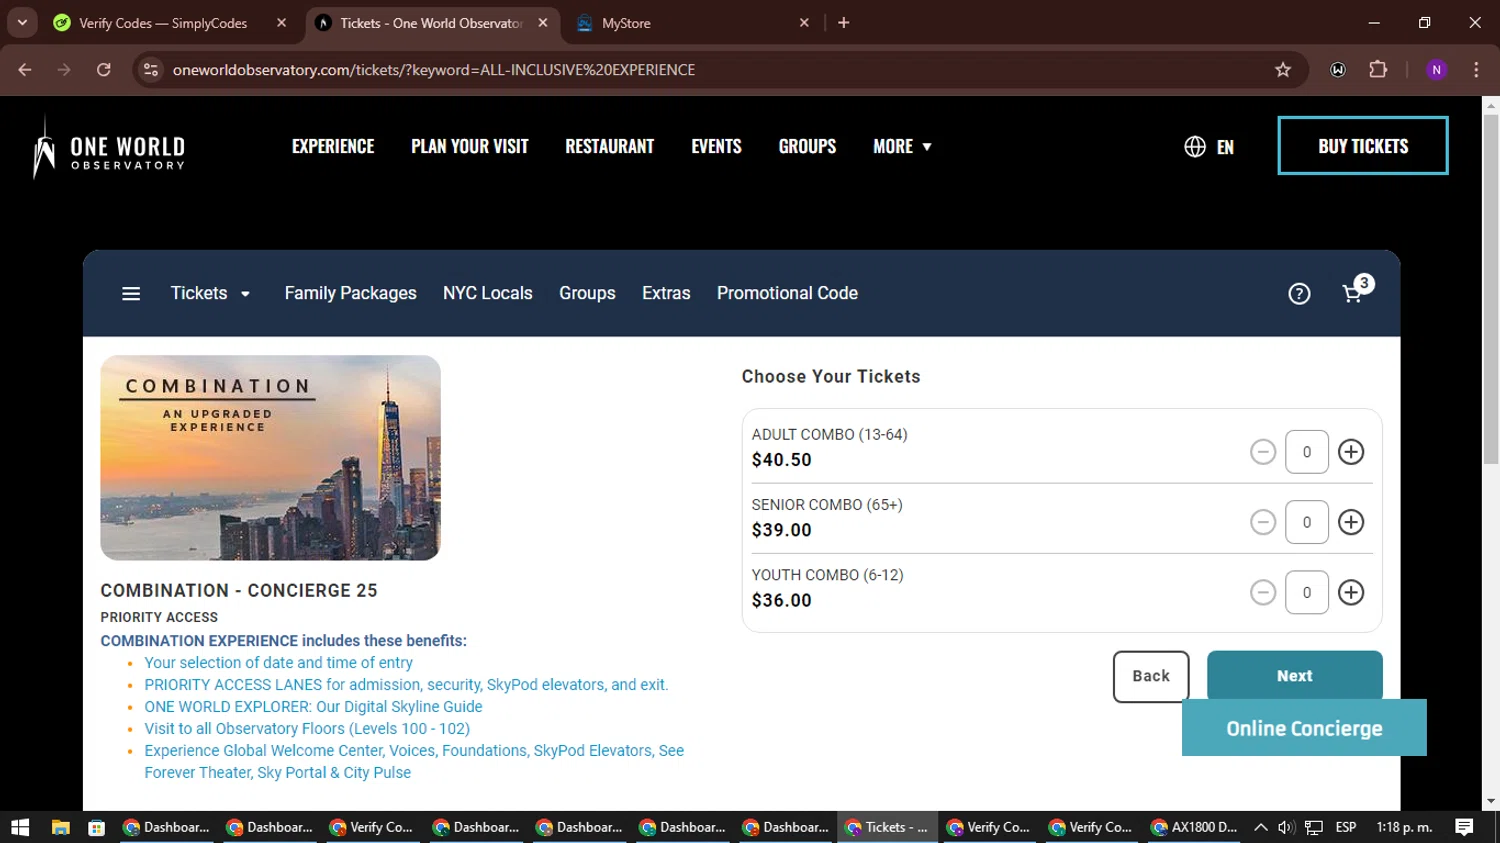The height and width of the screenshot is (843, 1500).
Task: Click the Combination experience thumbnail image
Action: click(x=270, y=458)
